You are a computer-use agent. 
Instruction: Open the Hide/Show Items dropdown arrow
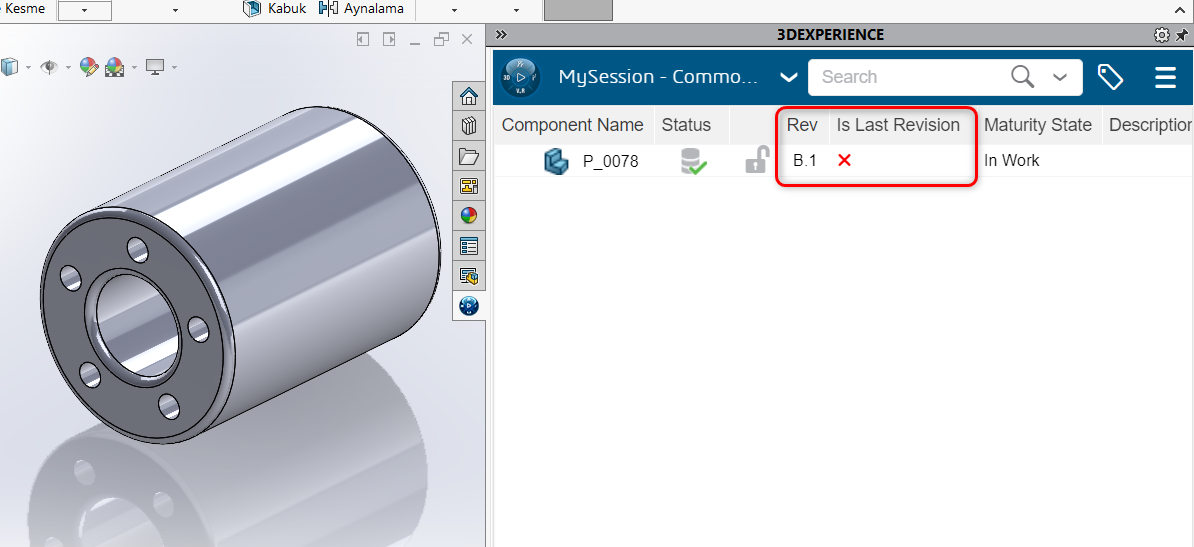point(68,68)
